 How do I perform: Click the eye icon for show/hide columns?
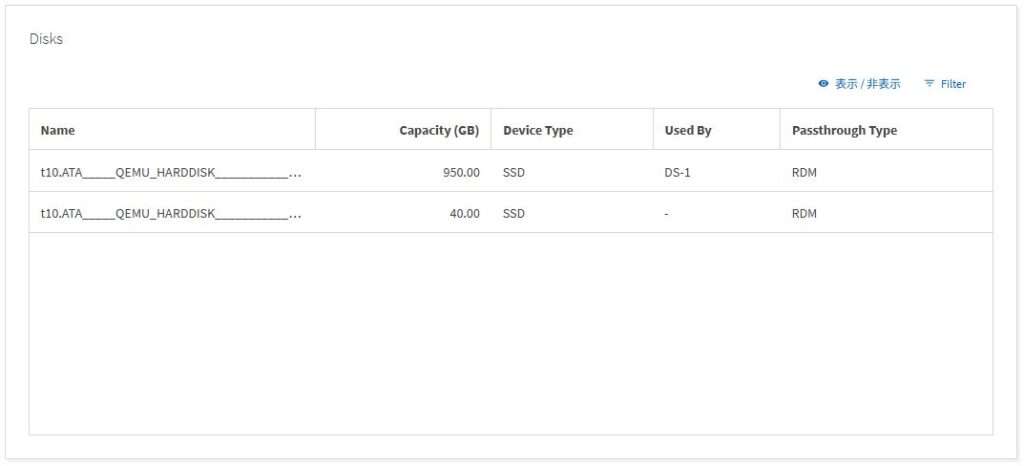(x=824, y=84)
